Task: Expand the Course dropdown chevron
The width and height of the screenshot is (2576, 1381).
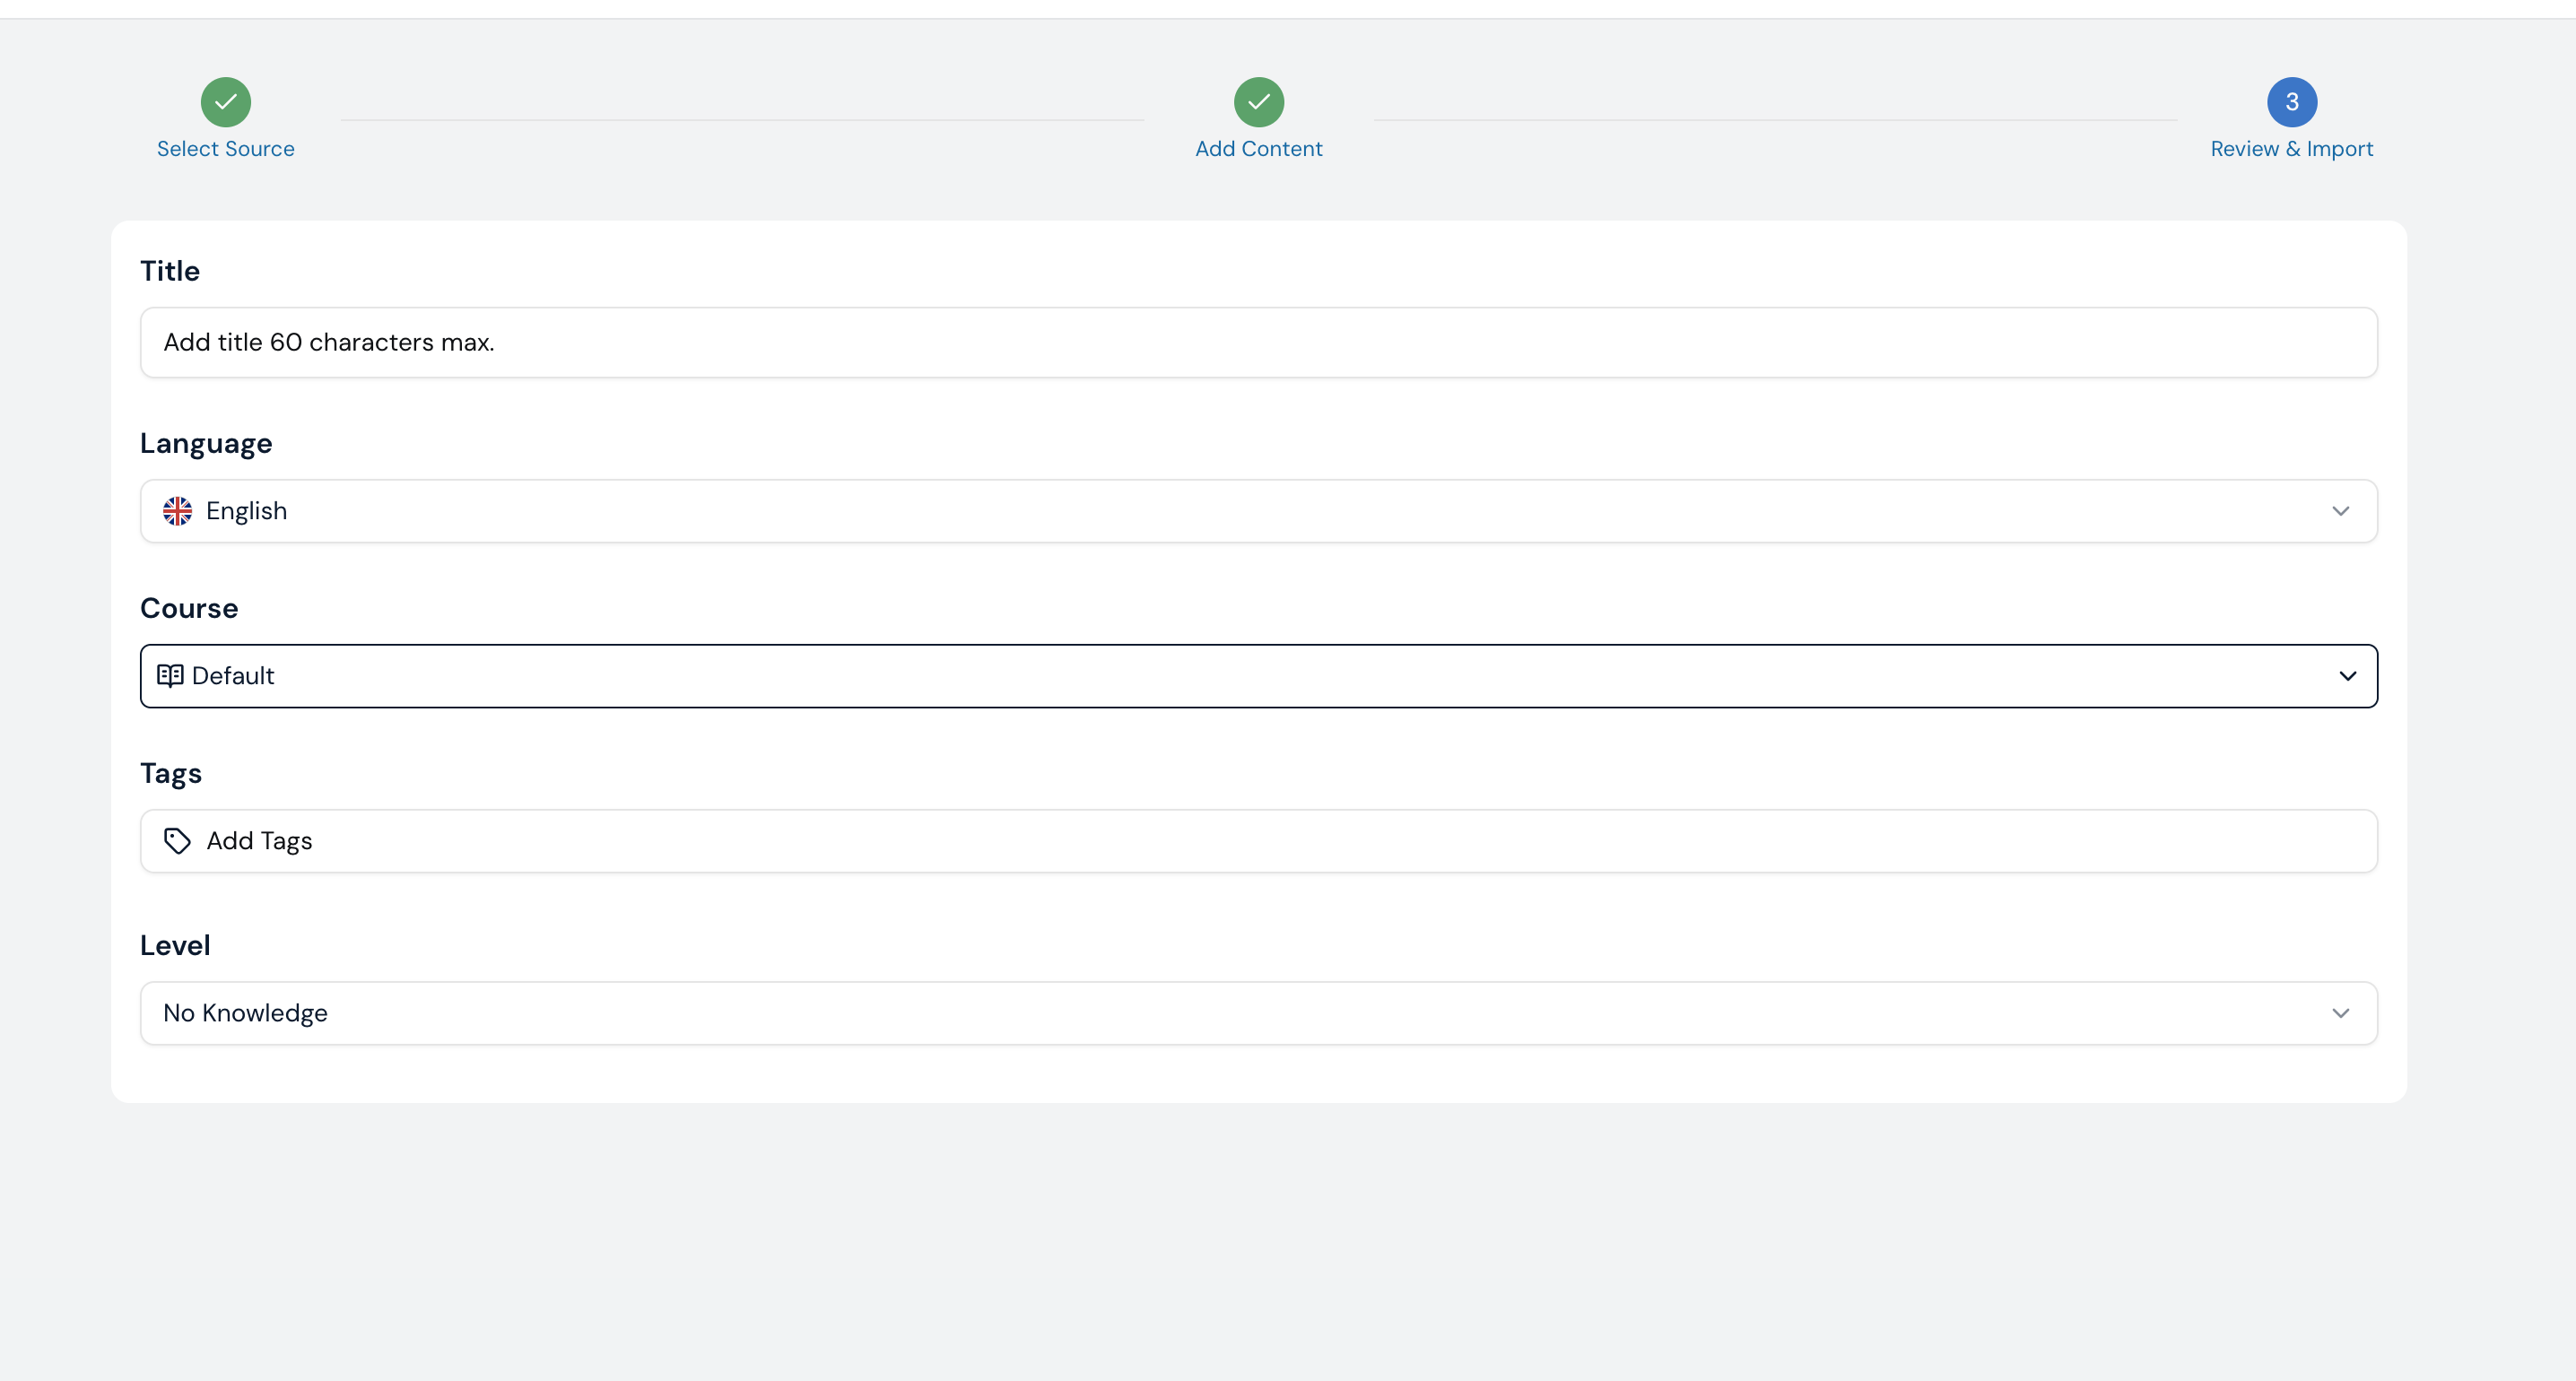Action: click(x=2347, y=676)
